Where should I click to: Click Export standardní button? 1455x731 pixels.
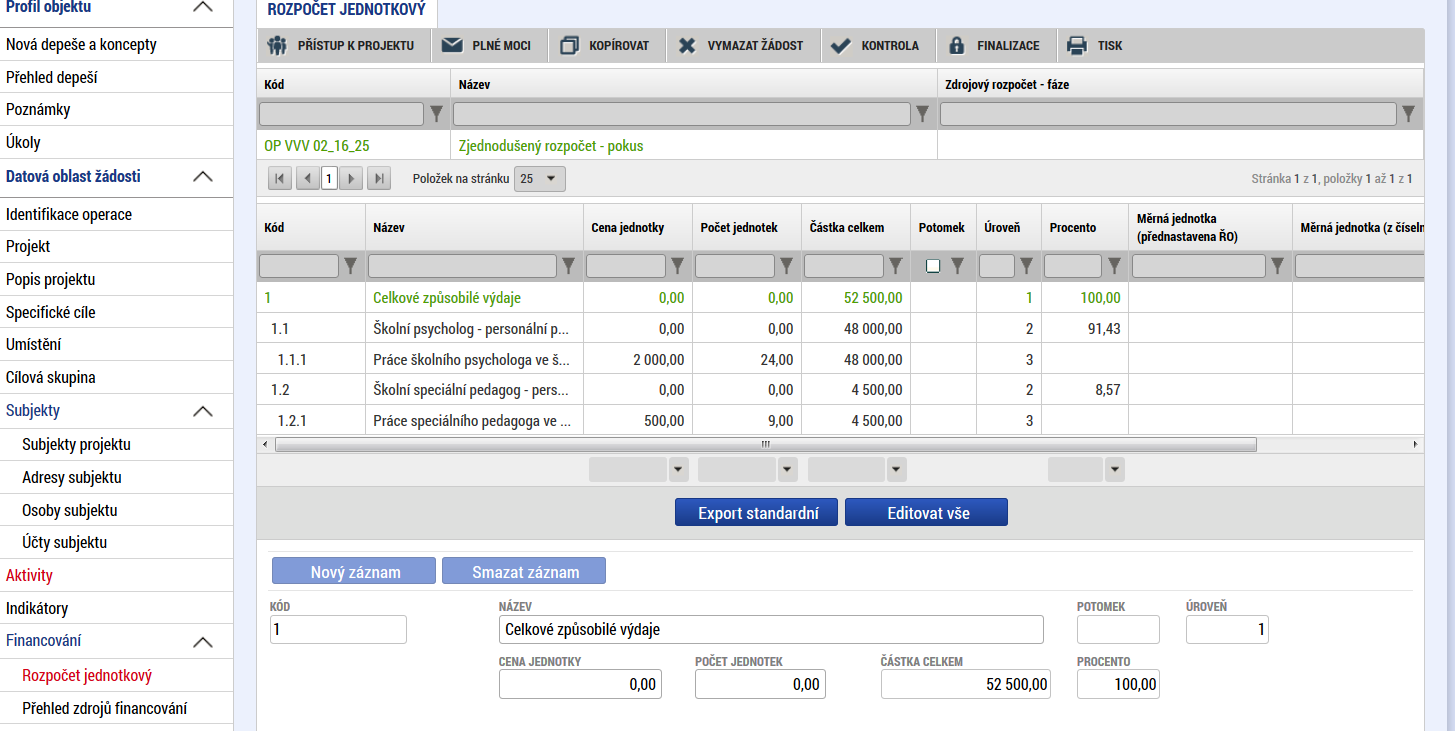[x=755, y=513]
